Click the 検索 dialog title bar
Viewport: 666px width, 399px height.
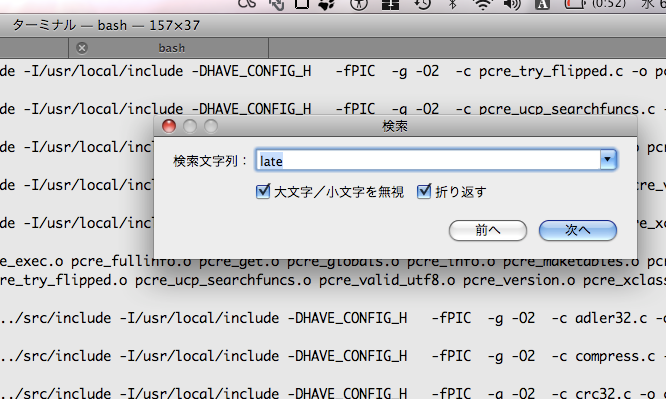click(395, 126)
